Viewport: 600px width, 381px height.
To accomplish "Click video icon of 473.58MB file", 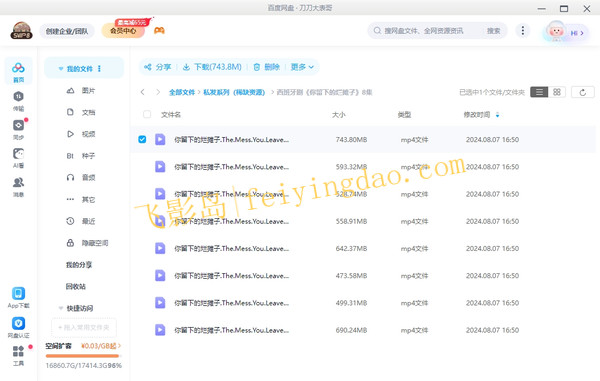I will pos(160,275).
